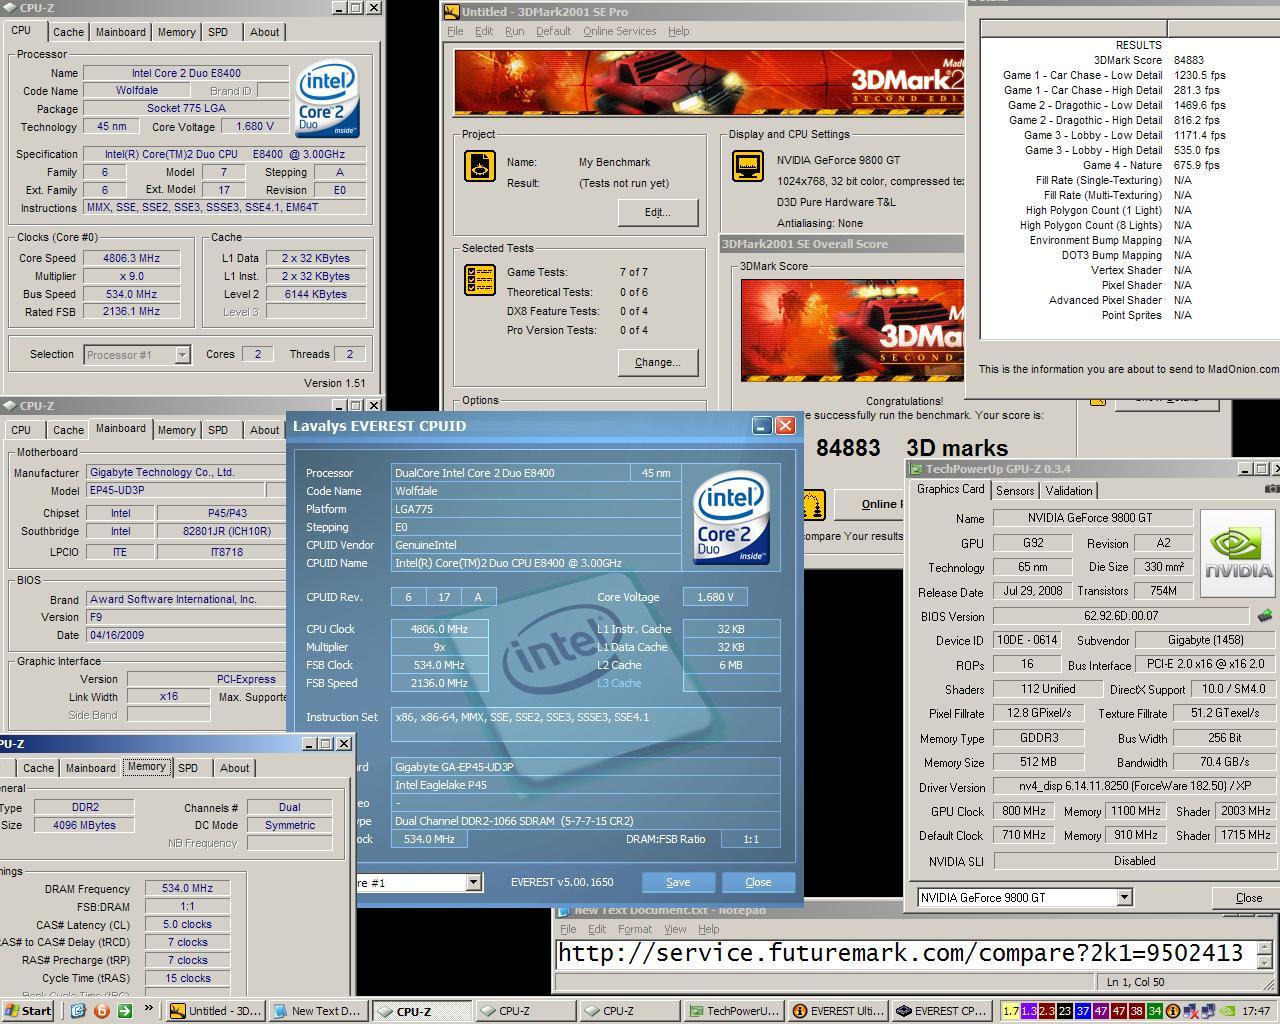Minimize the Lavalys EVEREST CPUID window

[761, 425]
